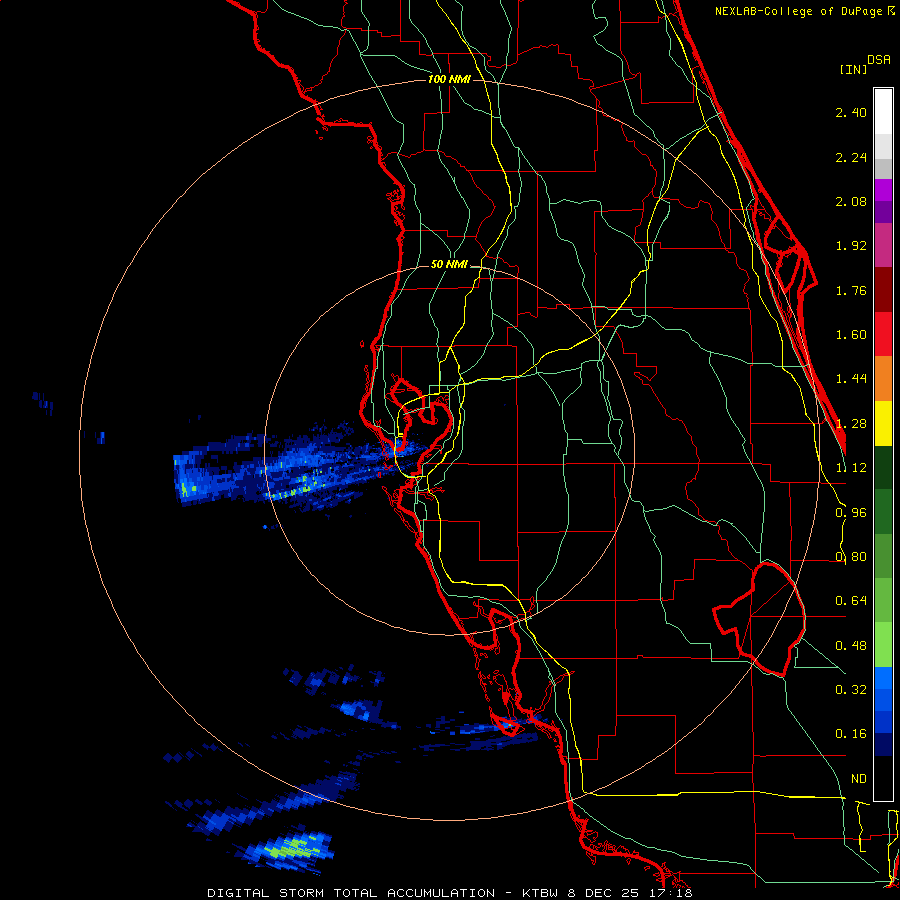Click the "0.48" legend value
The width and height of the screenshot is (900, 900).
coord(851,646)
